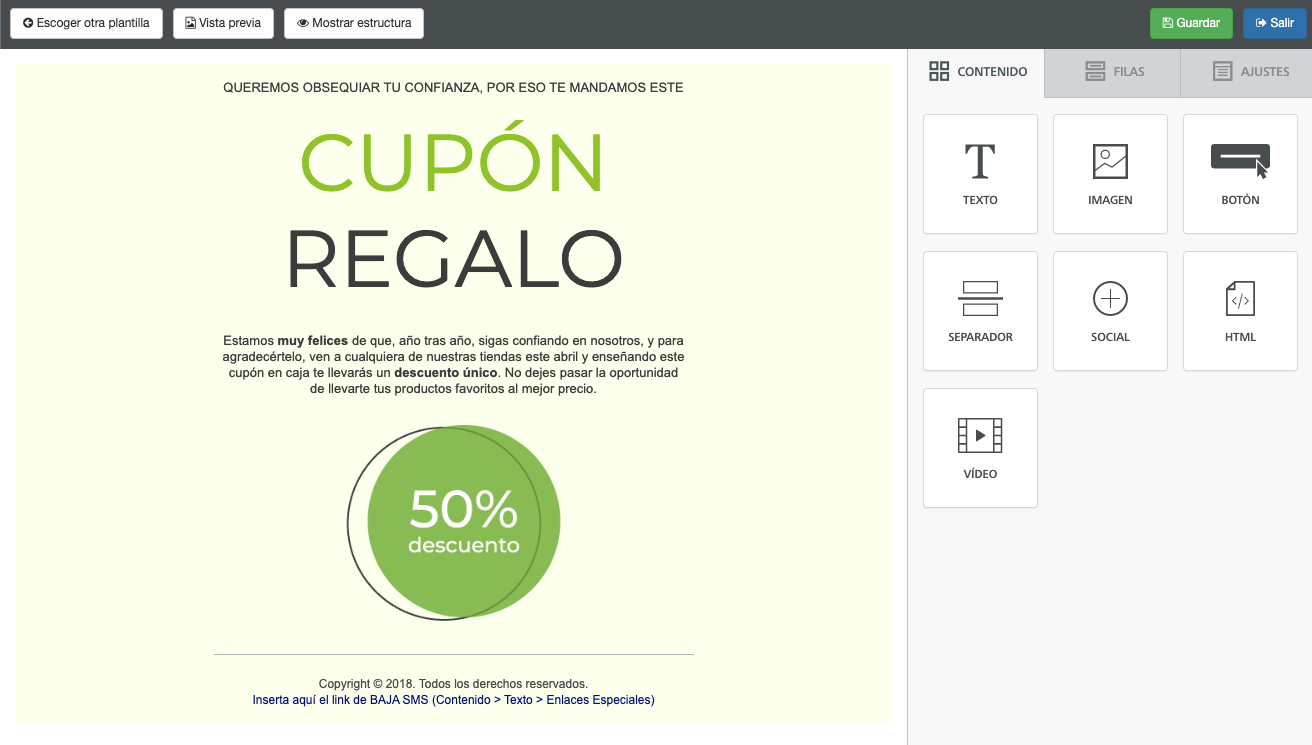Add a Vídeo element
The image size is (1312, 745).
pyautogui.click(x=980, y=447)
